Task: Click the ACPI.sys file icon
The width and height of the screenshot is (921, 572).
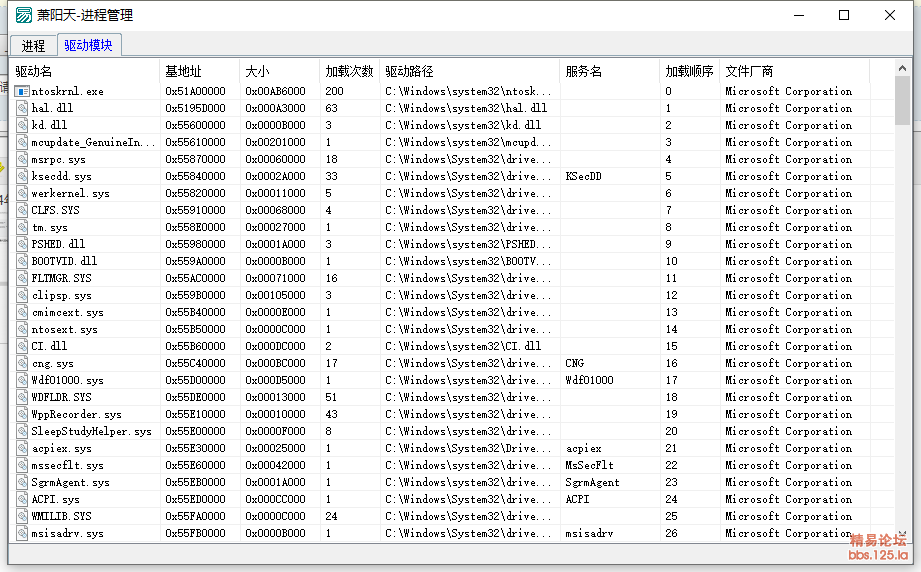Action: point(22,499)
